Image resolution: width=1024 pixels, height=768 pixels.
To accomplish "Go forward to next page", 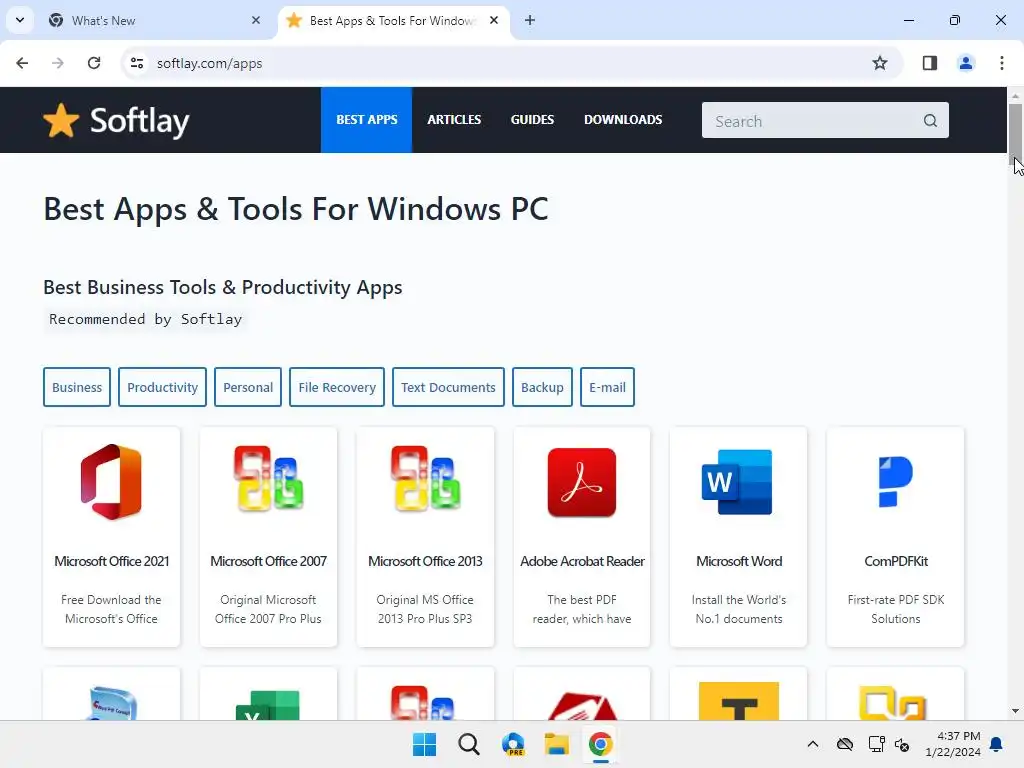I will tap(58, 63).
